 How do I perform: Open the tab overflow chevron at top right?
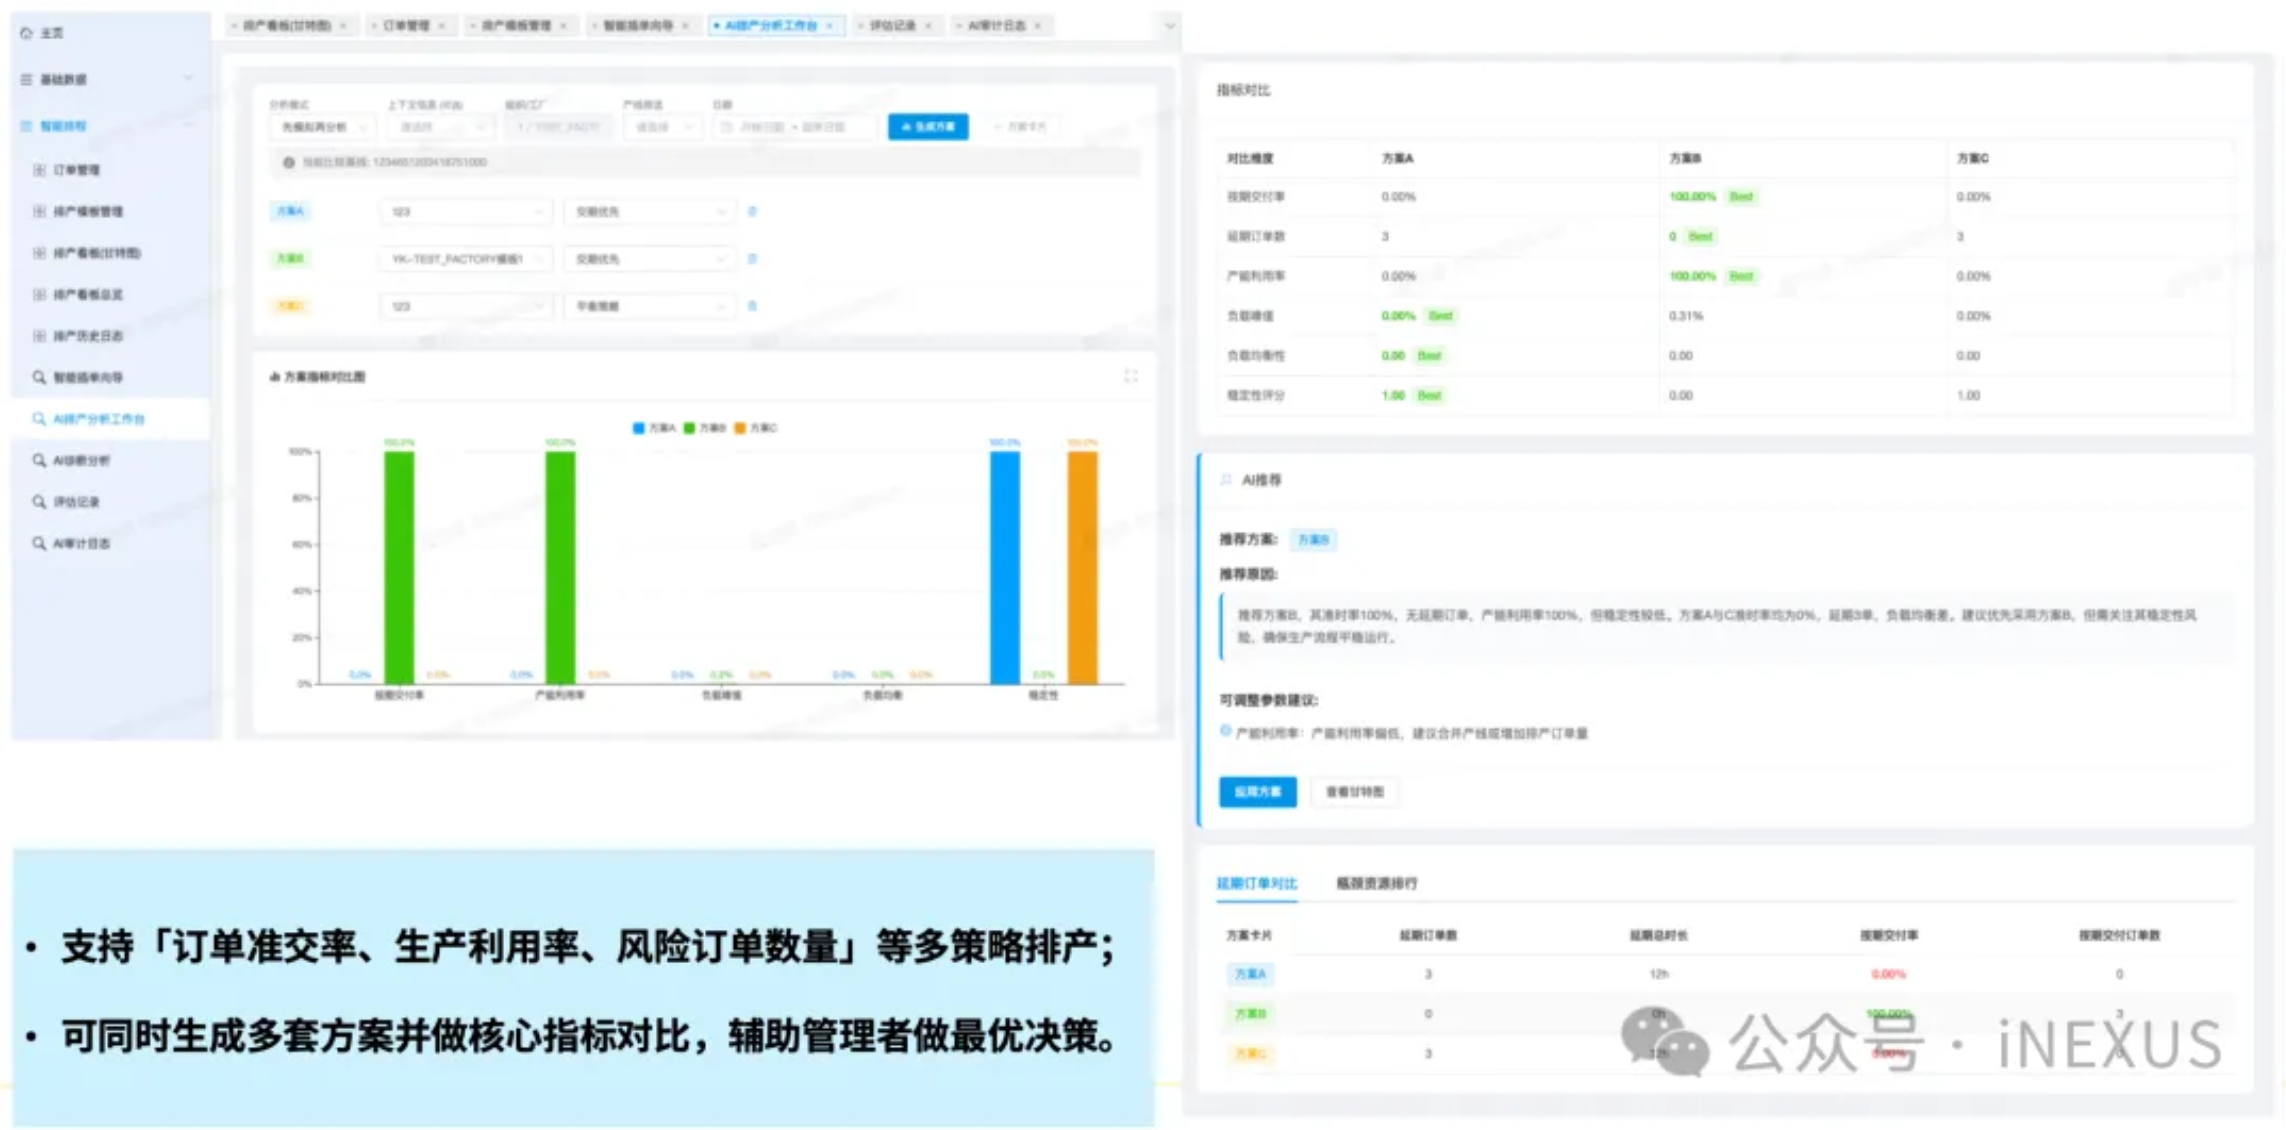tap(1169, 25)
